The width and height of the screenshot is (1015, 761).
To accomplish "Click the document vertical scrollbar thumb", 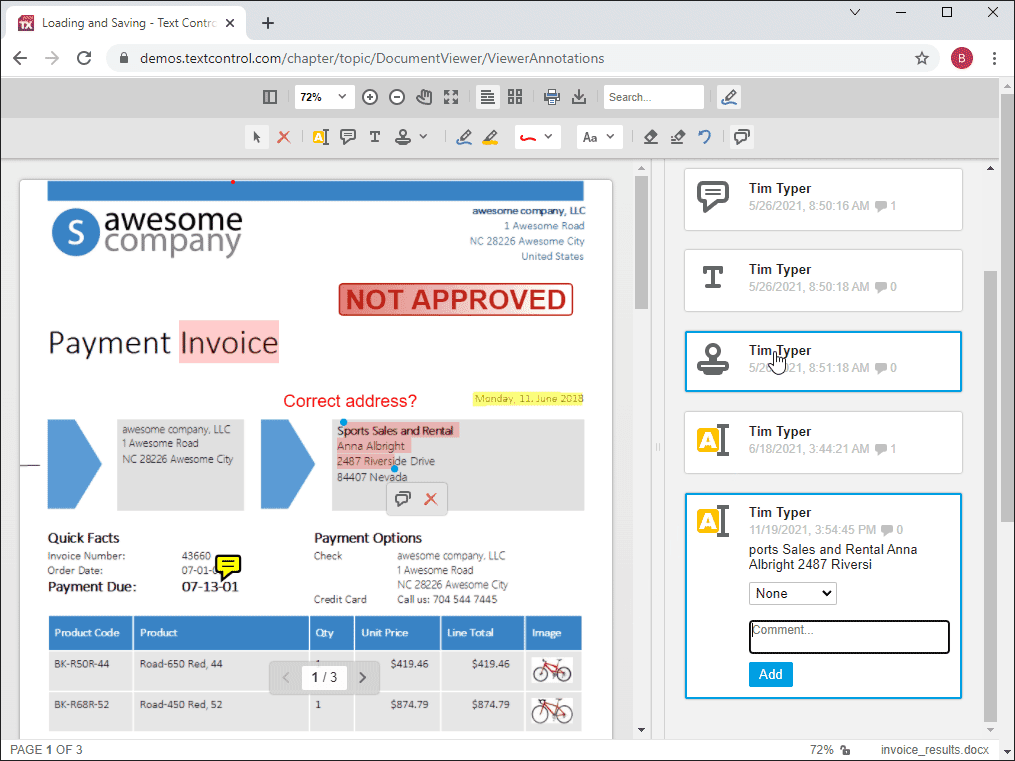I will (641, 242).
